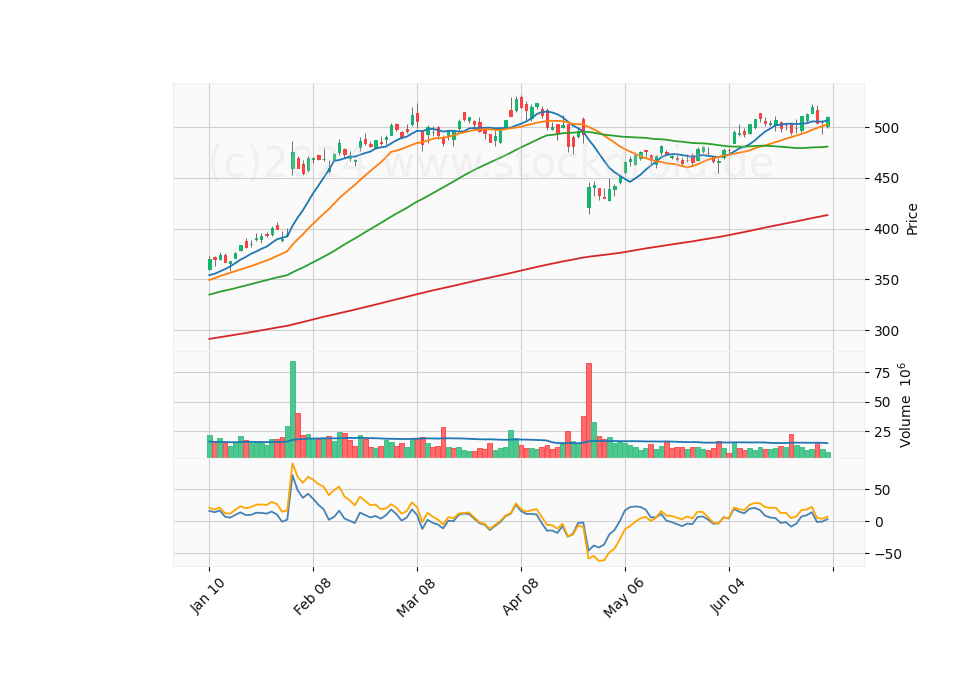Click the 25 volume axis label

[882, 432]
